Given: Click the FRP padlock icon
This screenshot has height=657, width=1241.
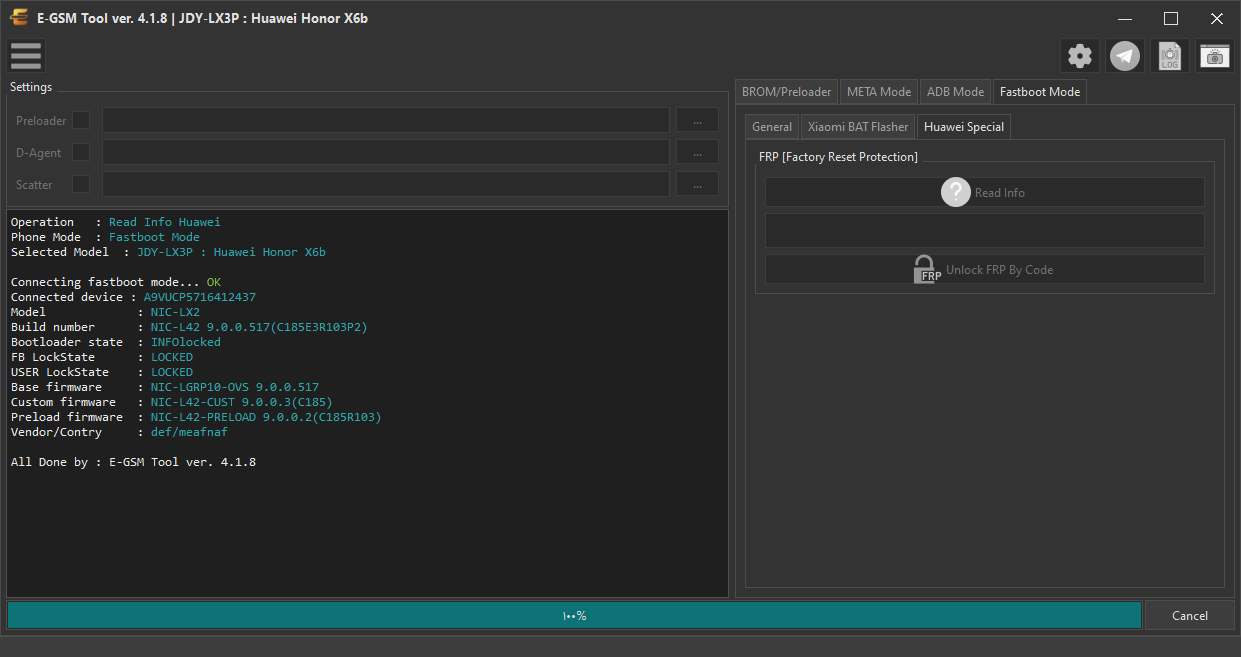Looking at the screenshot, I should [928, 269].
